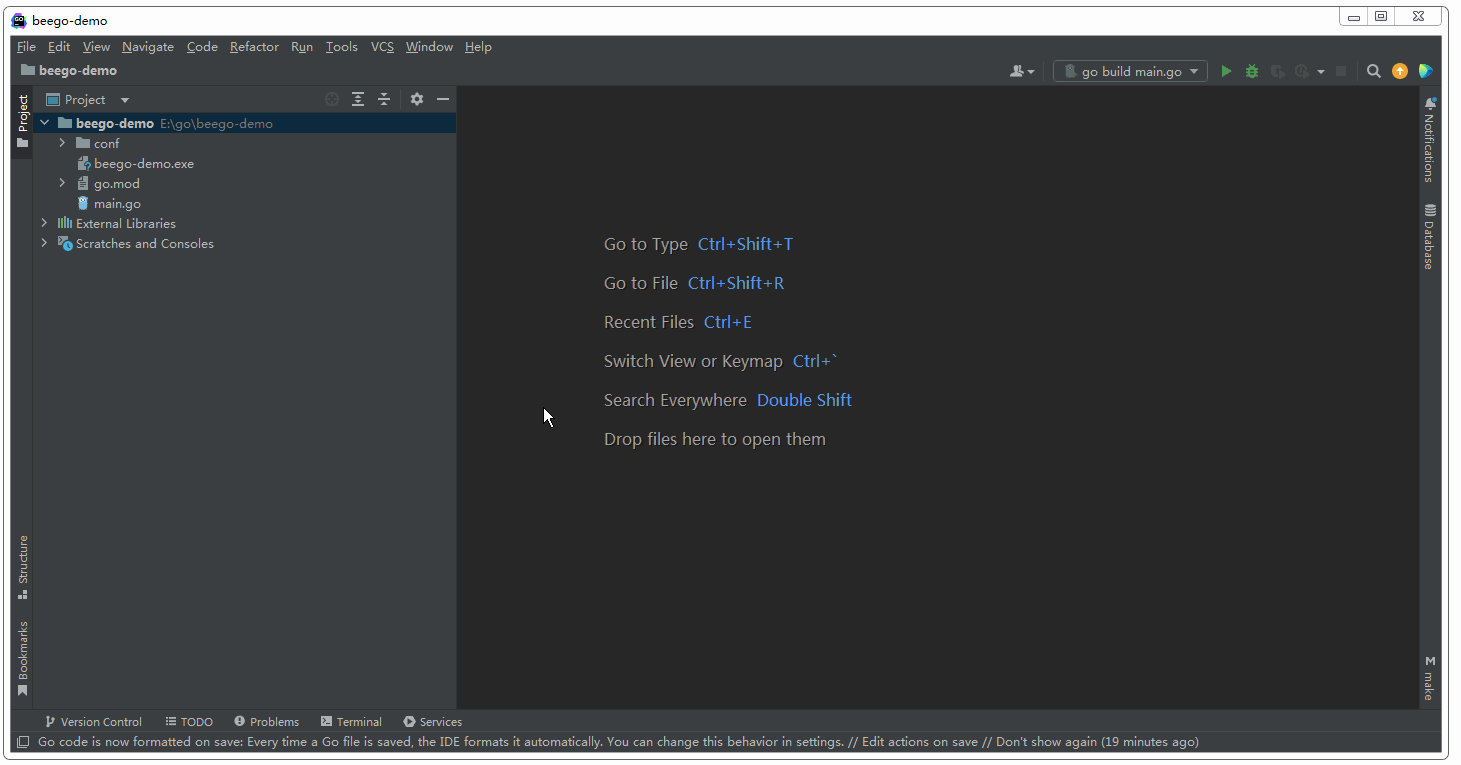This screenshot has width=1461, height=765.
Task: Open the Problems tab
Action: click(267, 722)
